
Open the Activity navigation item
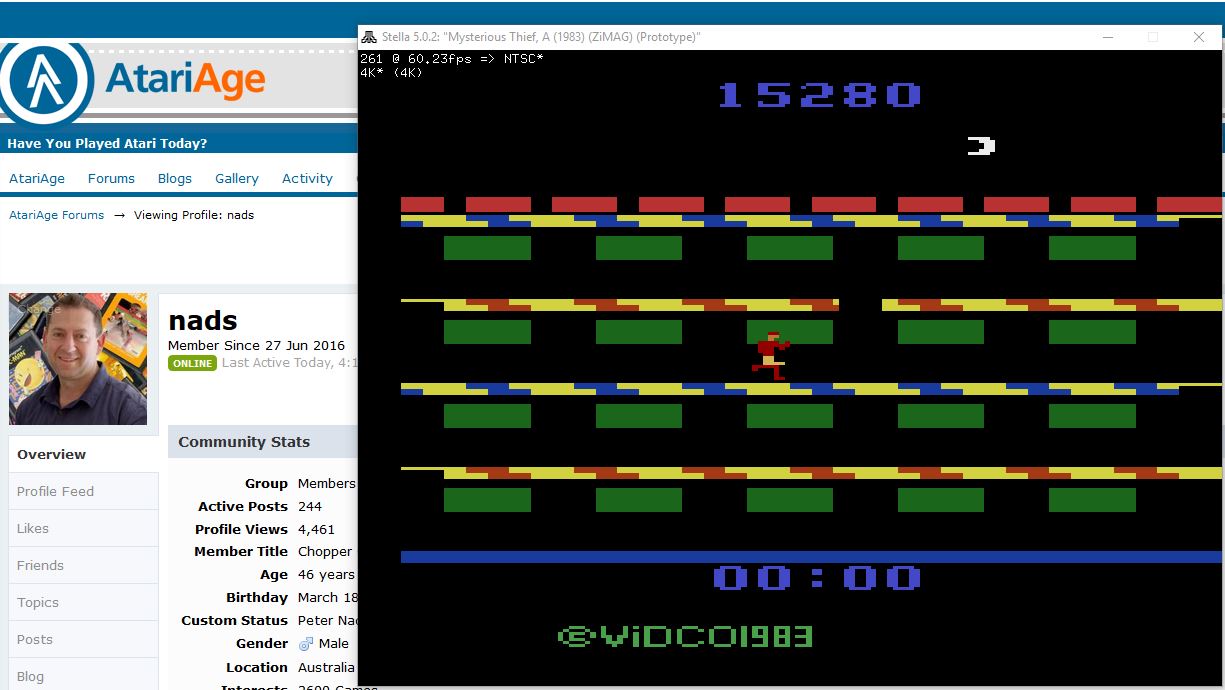pos(307,178)
